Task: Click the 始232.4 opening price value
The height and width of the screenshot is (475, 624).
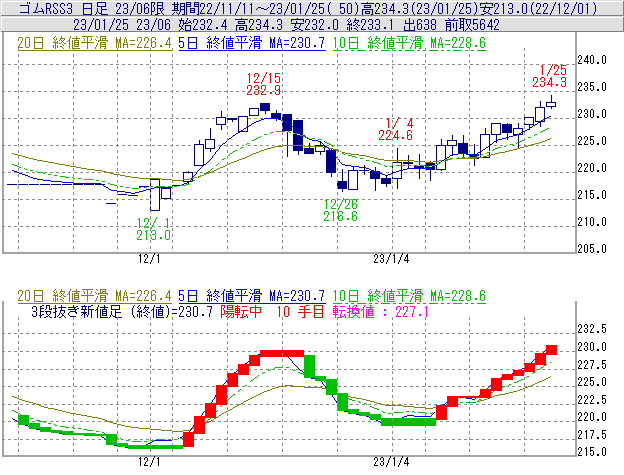Action: pos(203,25)
